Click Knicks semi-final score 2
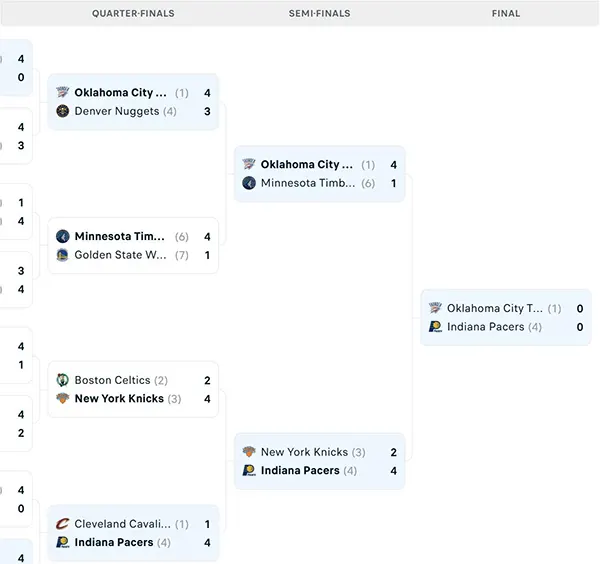The image size is (600, 564). tap(393, 452)
